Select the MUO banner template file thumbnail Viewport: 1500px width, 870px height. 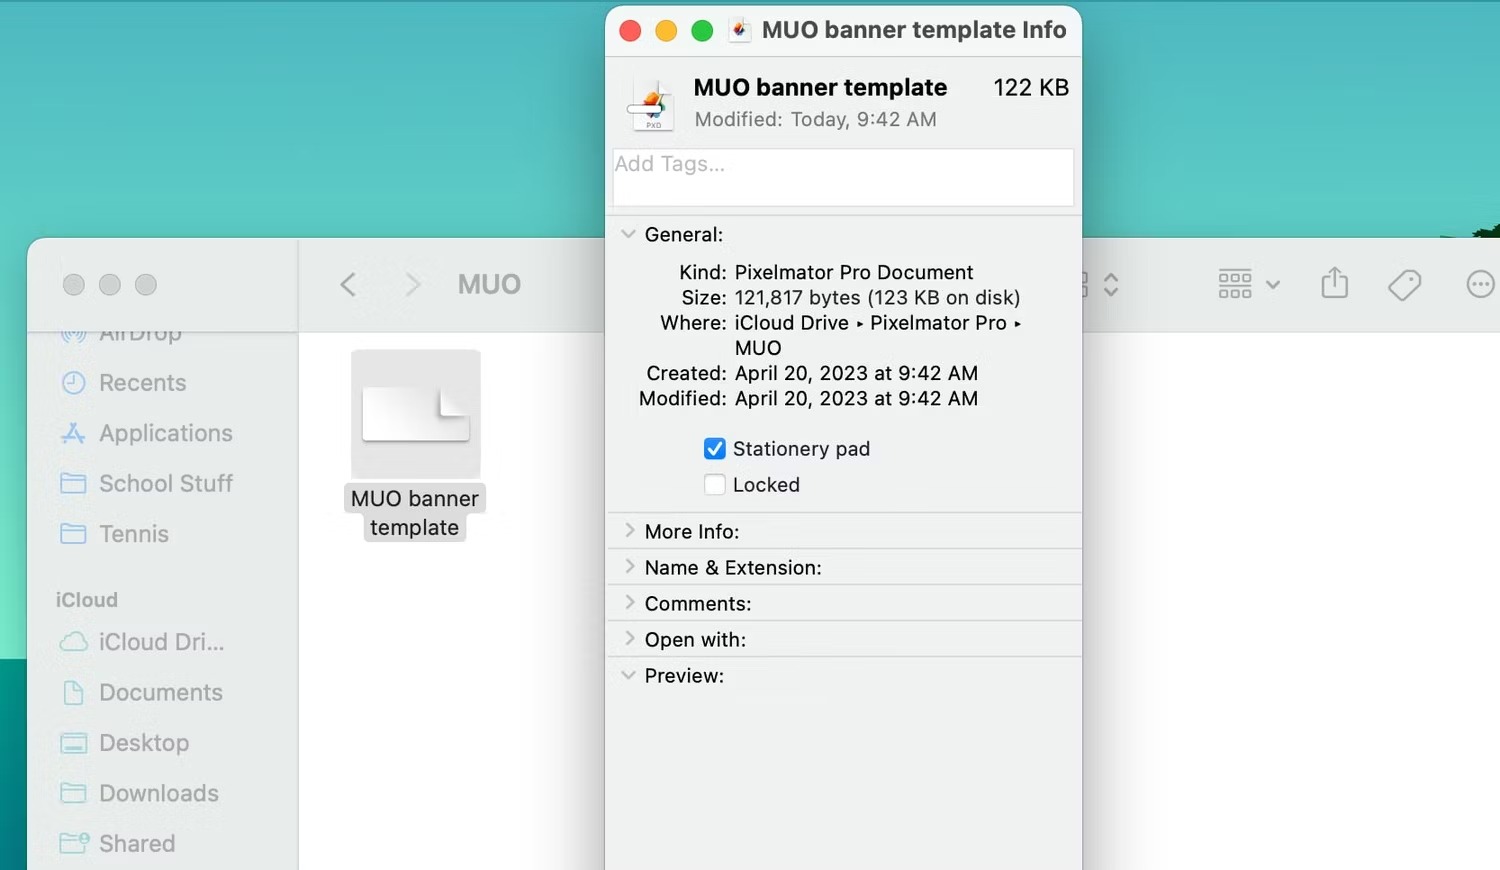click(416, 414)
